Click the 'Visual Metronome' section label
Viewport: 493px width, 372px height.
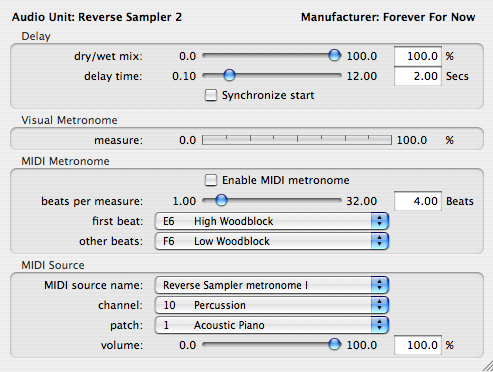tap(69, 120)
